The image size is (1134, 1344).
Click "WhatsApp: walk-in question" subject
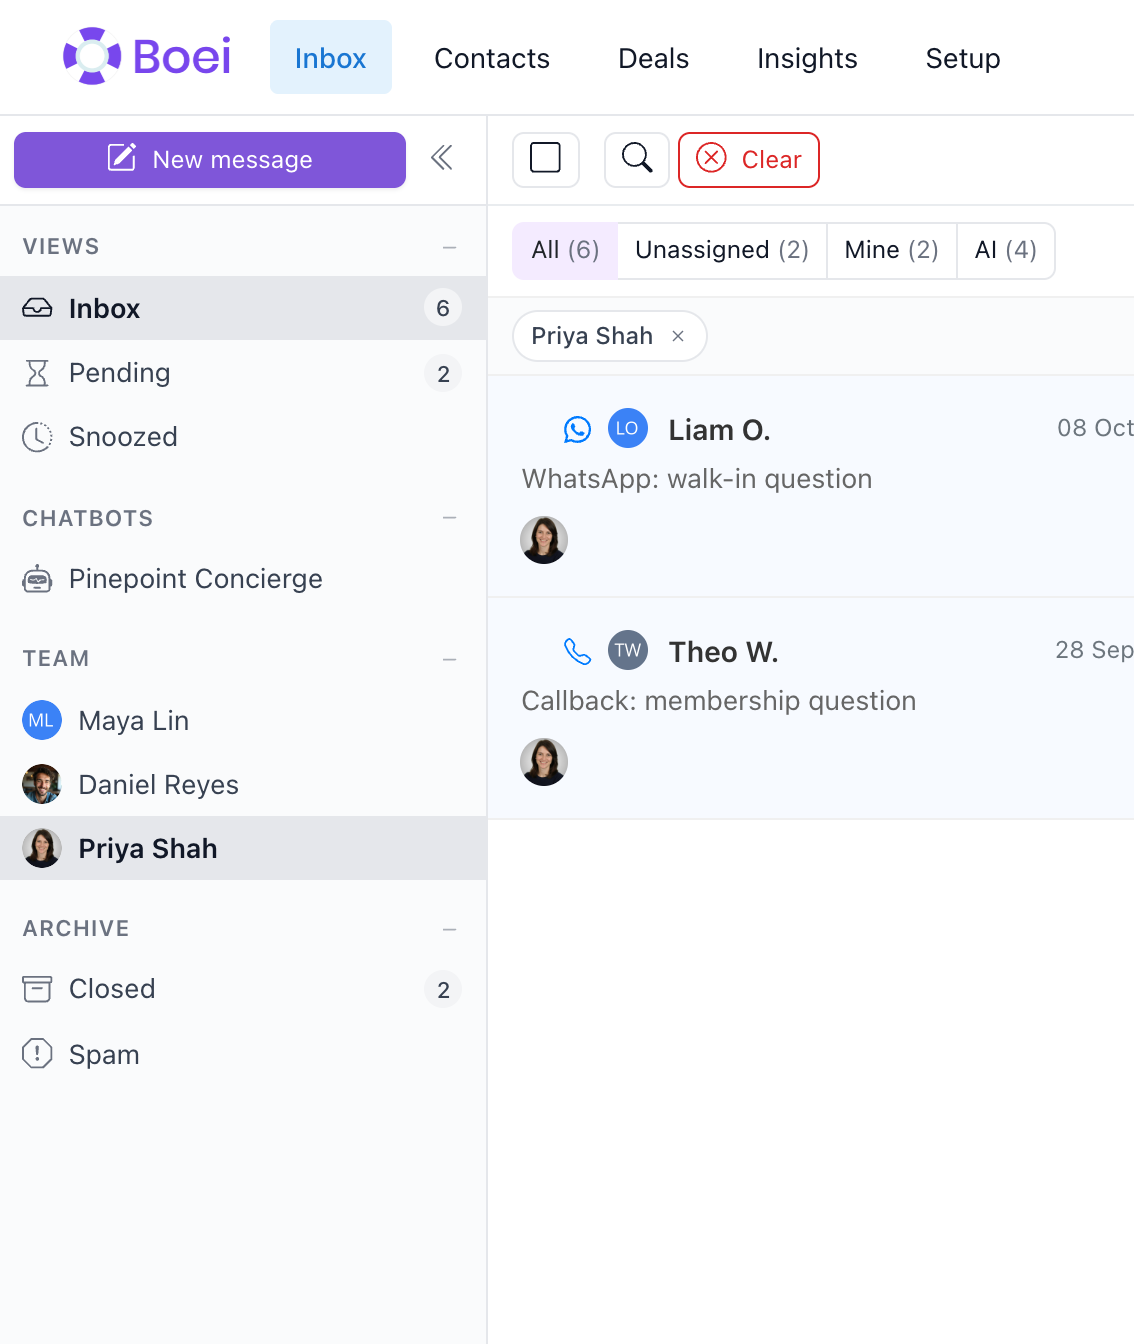[x=697, y=479]
